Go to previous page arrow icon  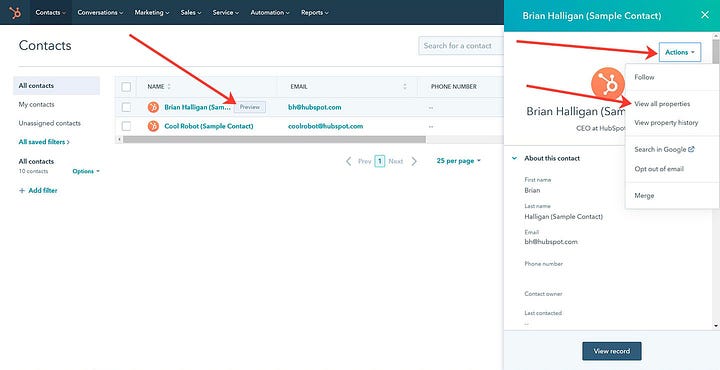click(x=349, y=161)
